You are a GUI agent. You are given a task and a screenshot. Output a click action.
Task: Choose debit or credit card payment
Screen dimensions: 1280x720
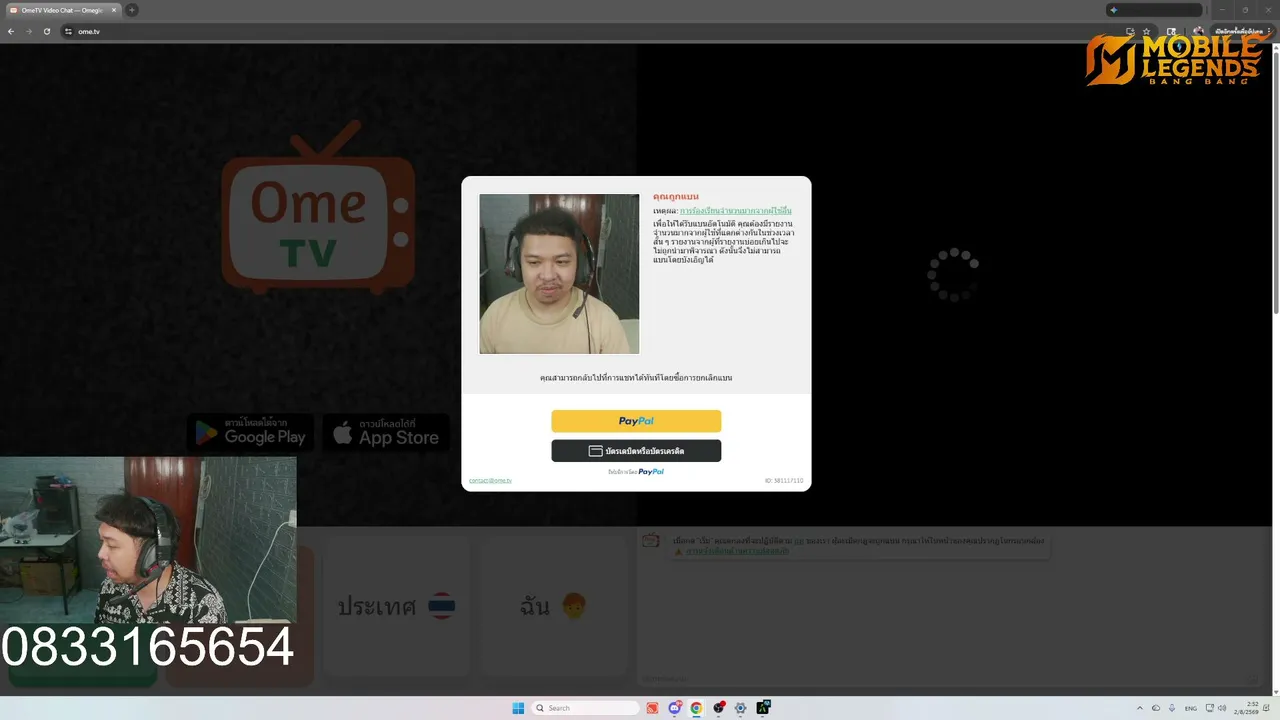(x=636, y=451)
